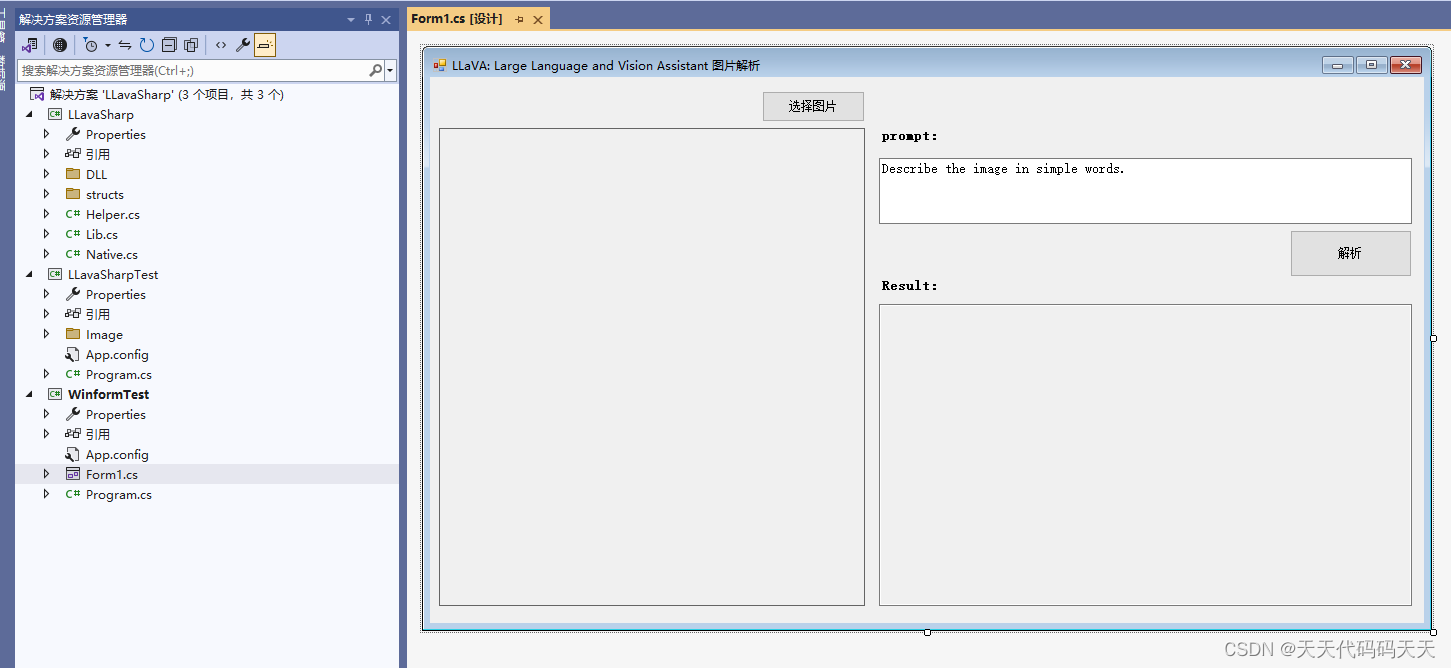Expand the DLL folder
This screenshot has height=668, width=1451.
click(46, 174)
